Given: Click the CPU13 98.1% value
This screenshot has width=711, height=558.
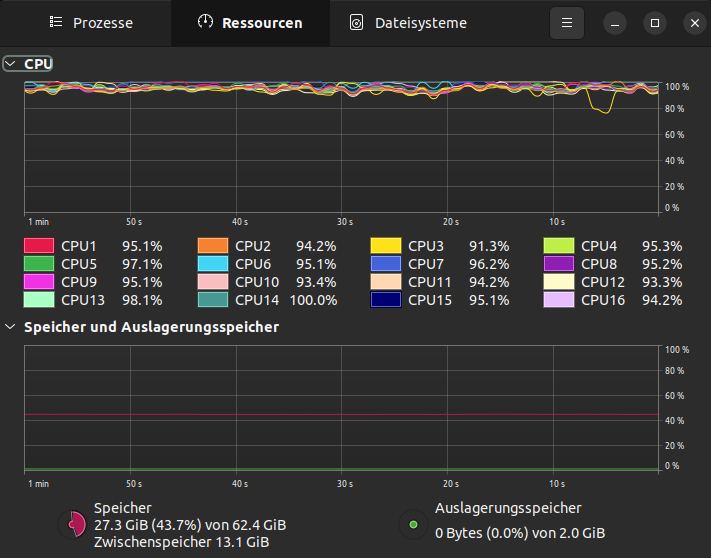Looking at the screenshot, I should coord(142,300).
